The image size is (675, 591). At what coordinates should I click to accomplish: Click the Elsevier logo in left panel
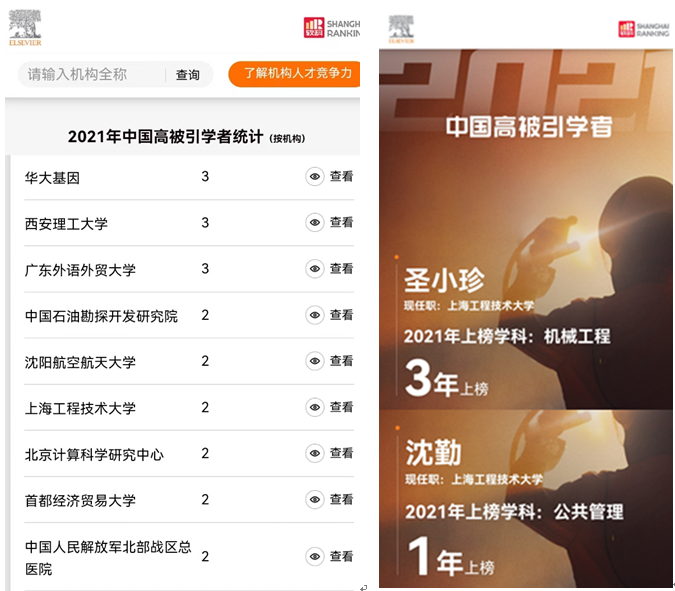25,28
